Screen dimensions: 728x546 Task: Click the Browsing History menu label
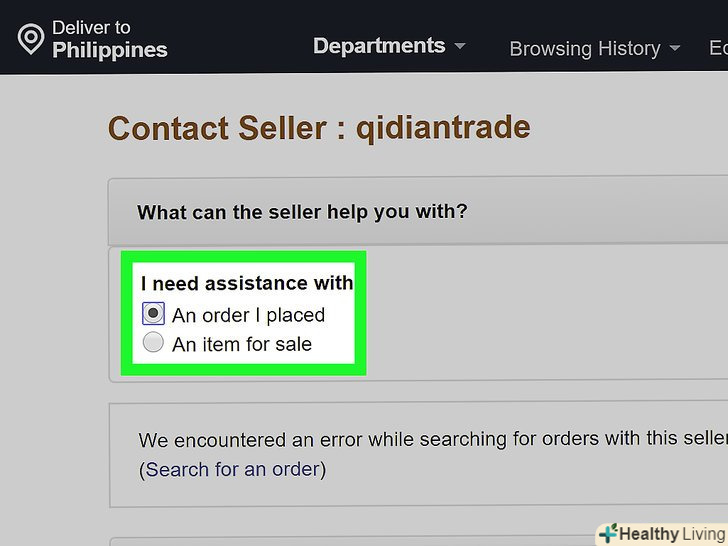585,48
